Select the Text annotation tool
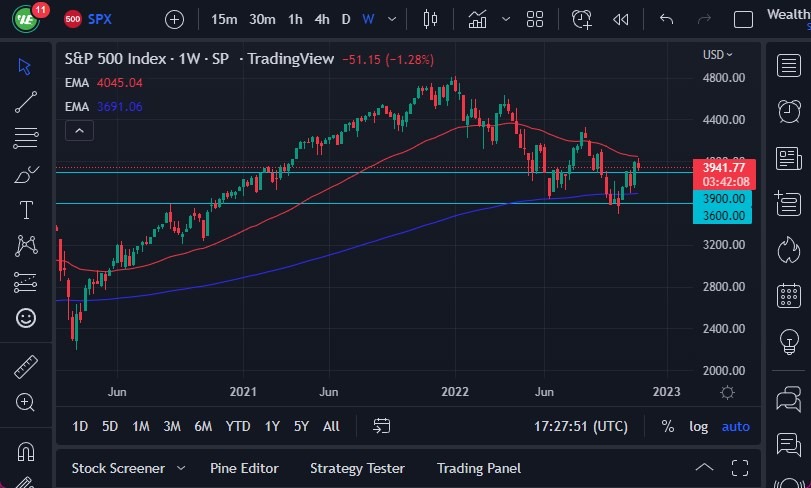The width and height of the screenshot is (811, 488). [x=26, y=210]
